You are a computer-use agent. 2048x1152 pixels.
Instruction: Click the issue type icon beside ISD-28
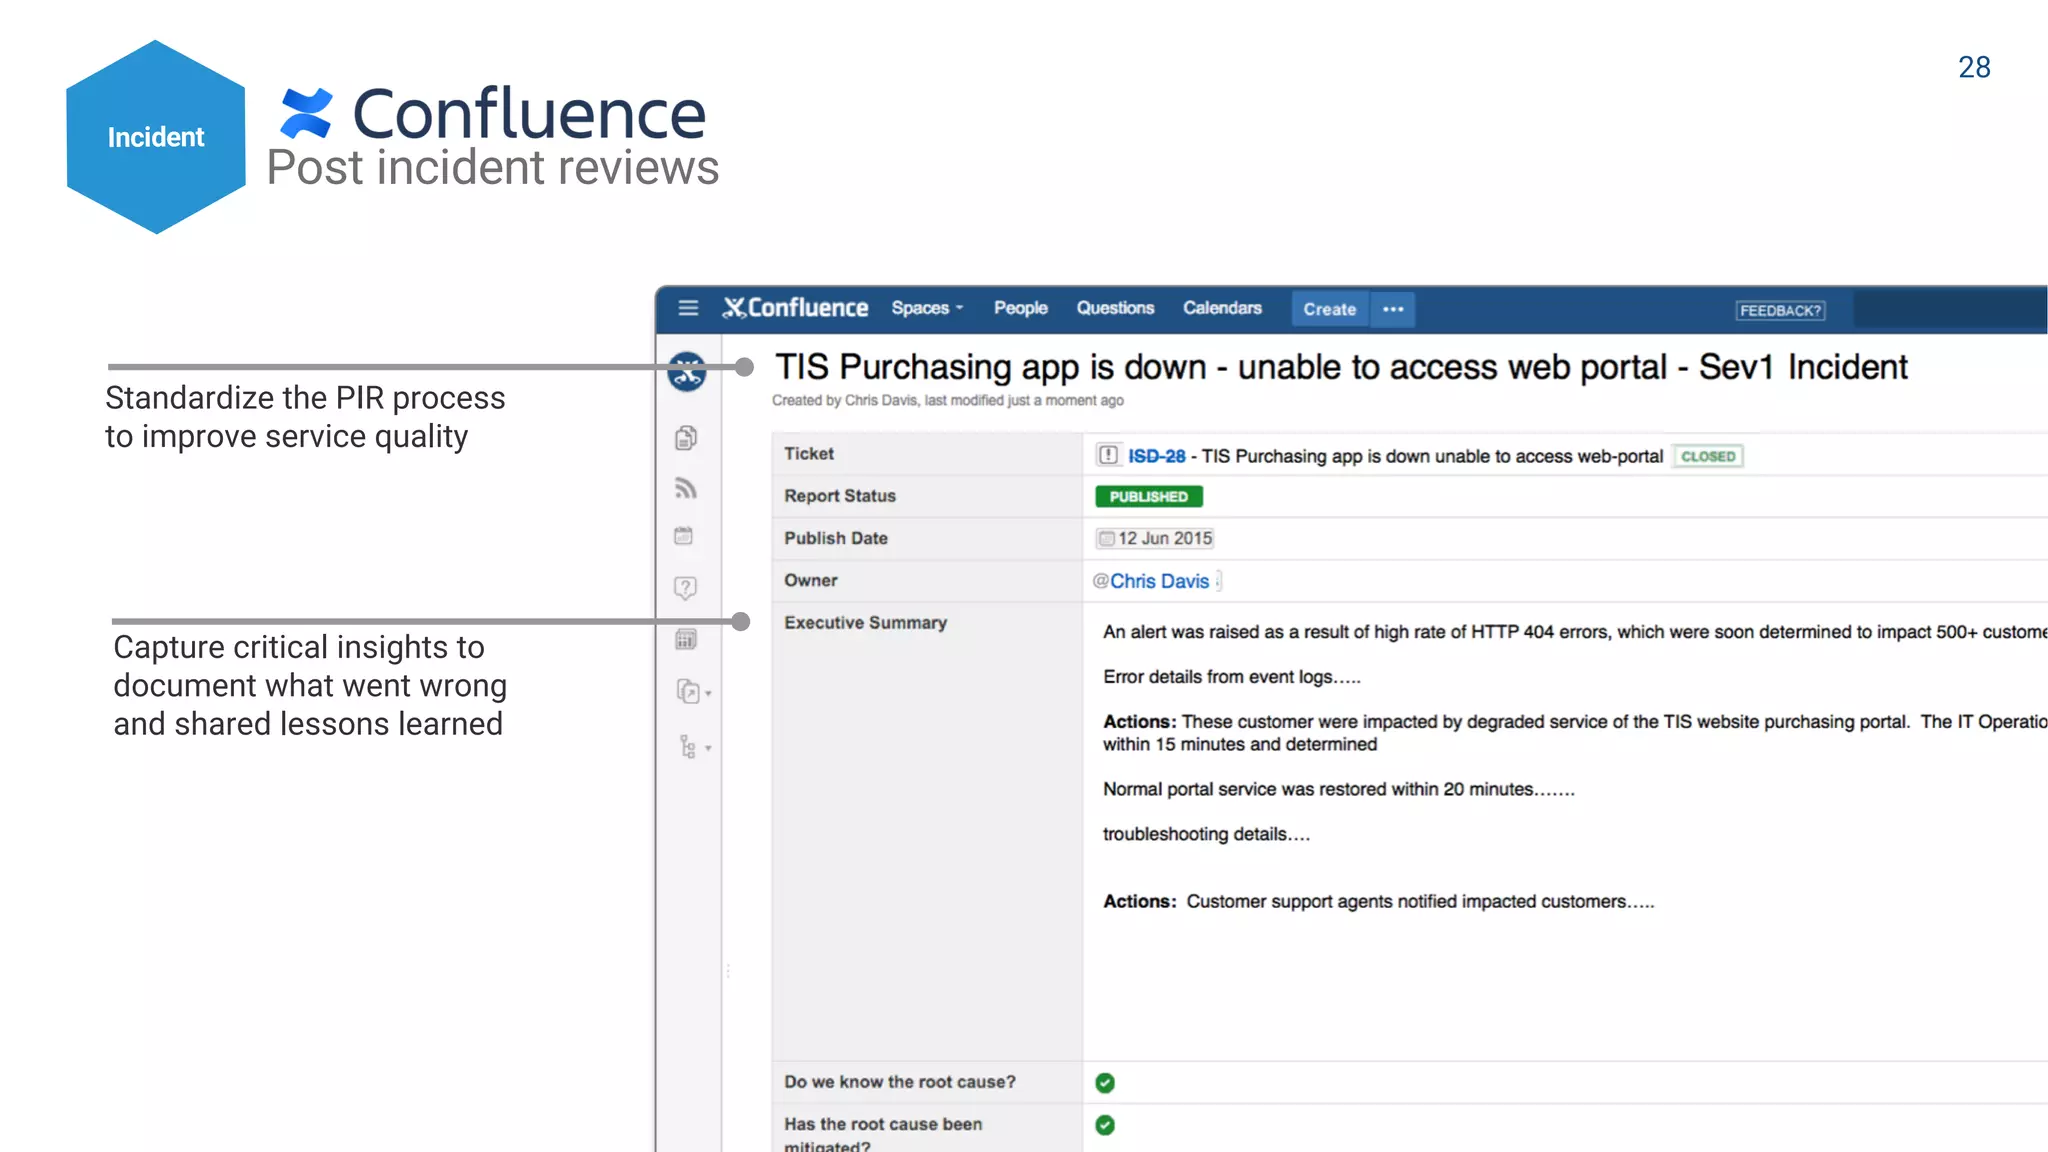pos(1108,455)
